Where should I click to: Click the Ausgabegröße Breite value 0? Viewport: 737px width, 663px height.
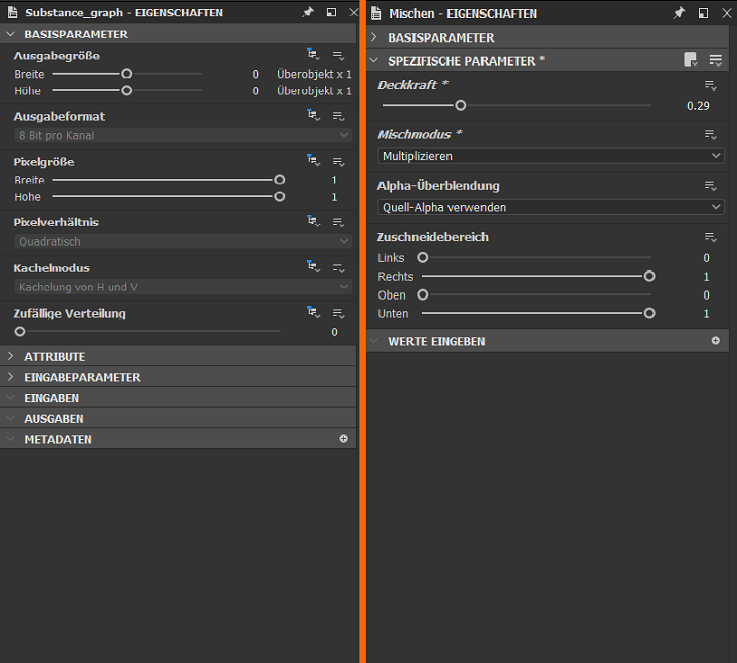255,74
